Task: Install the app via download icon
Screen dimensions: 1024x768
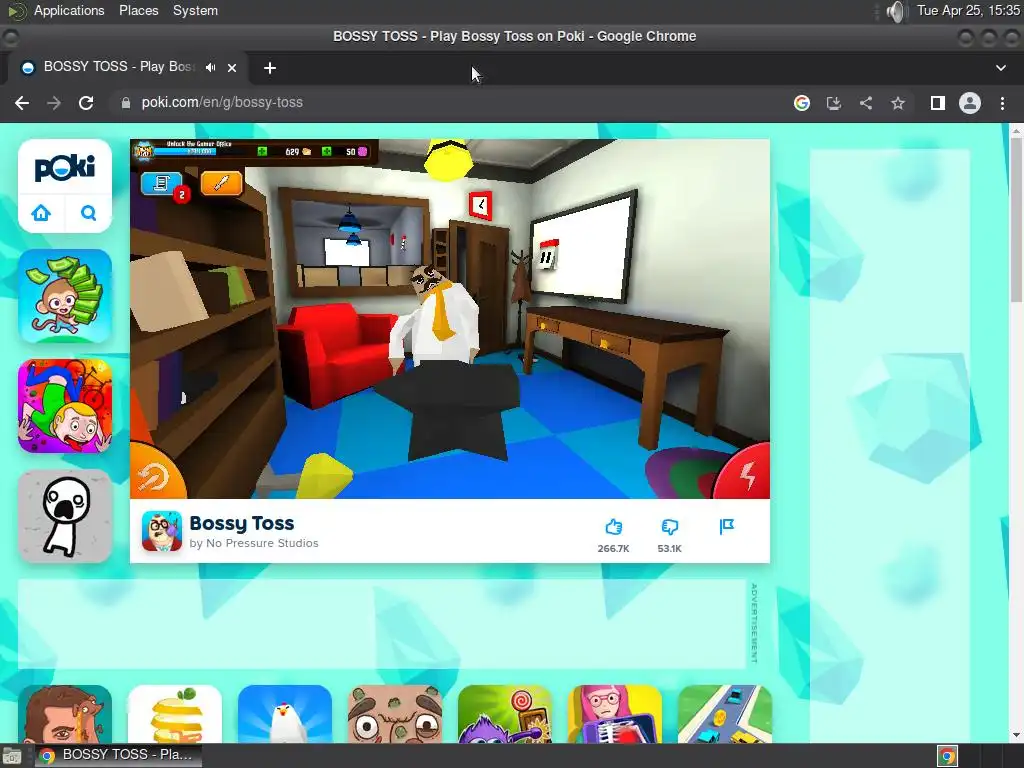Action: click(x=834, y=103)
